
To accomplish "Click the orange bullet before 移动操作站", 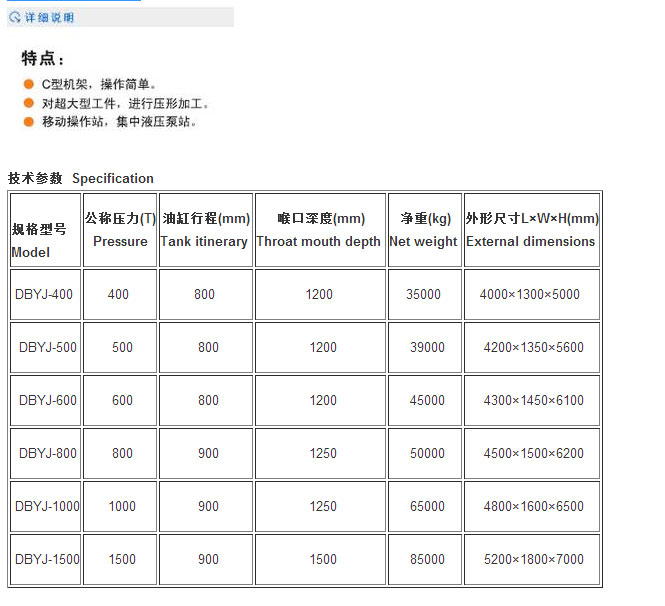I will 29,122.
